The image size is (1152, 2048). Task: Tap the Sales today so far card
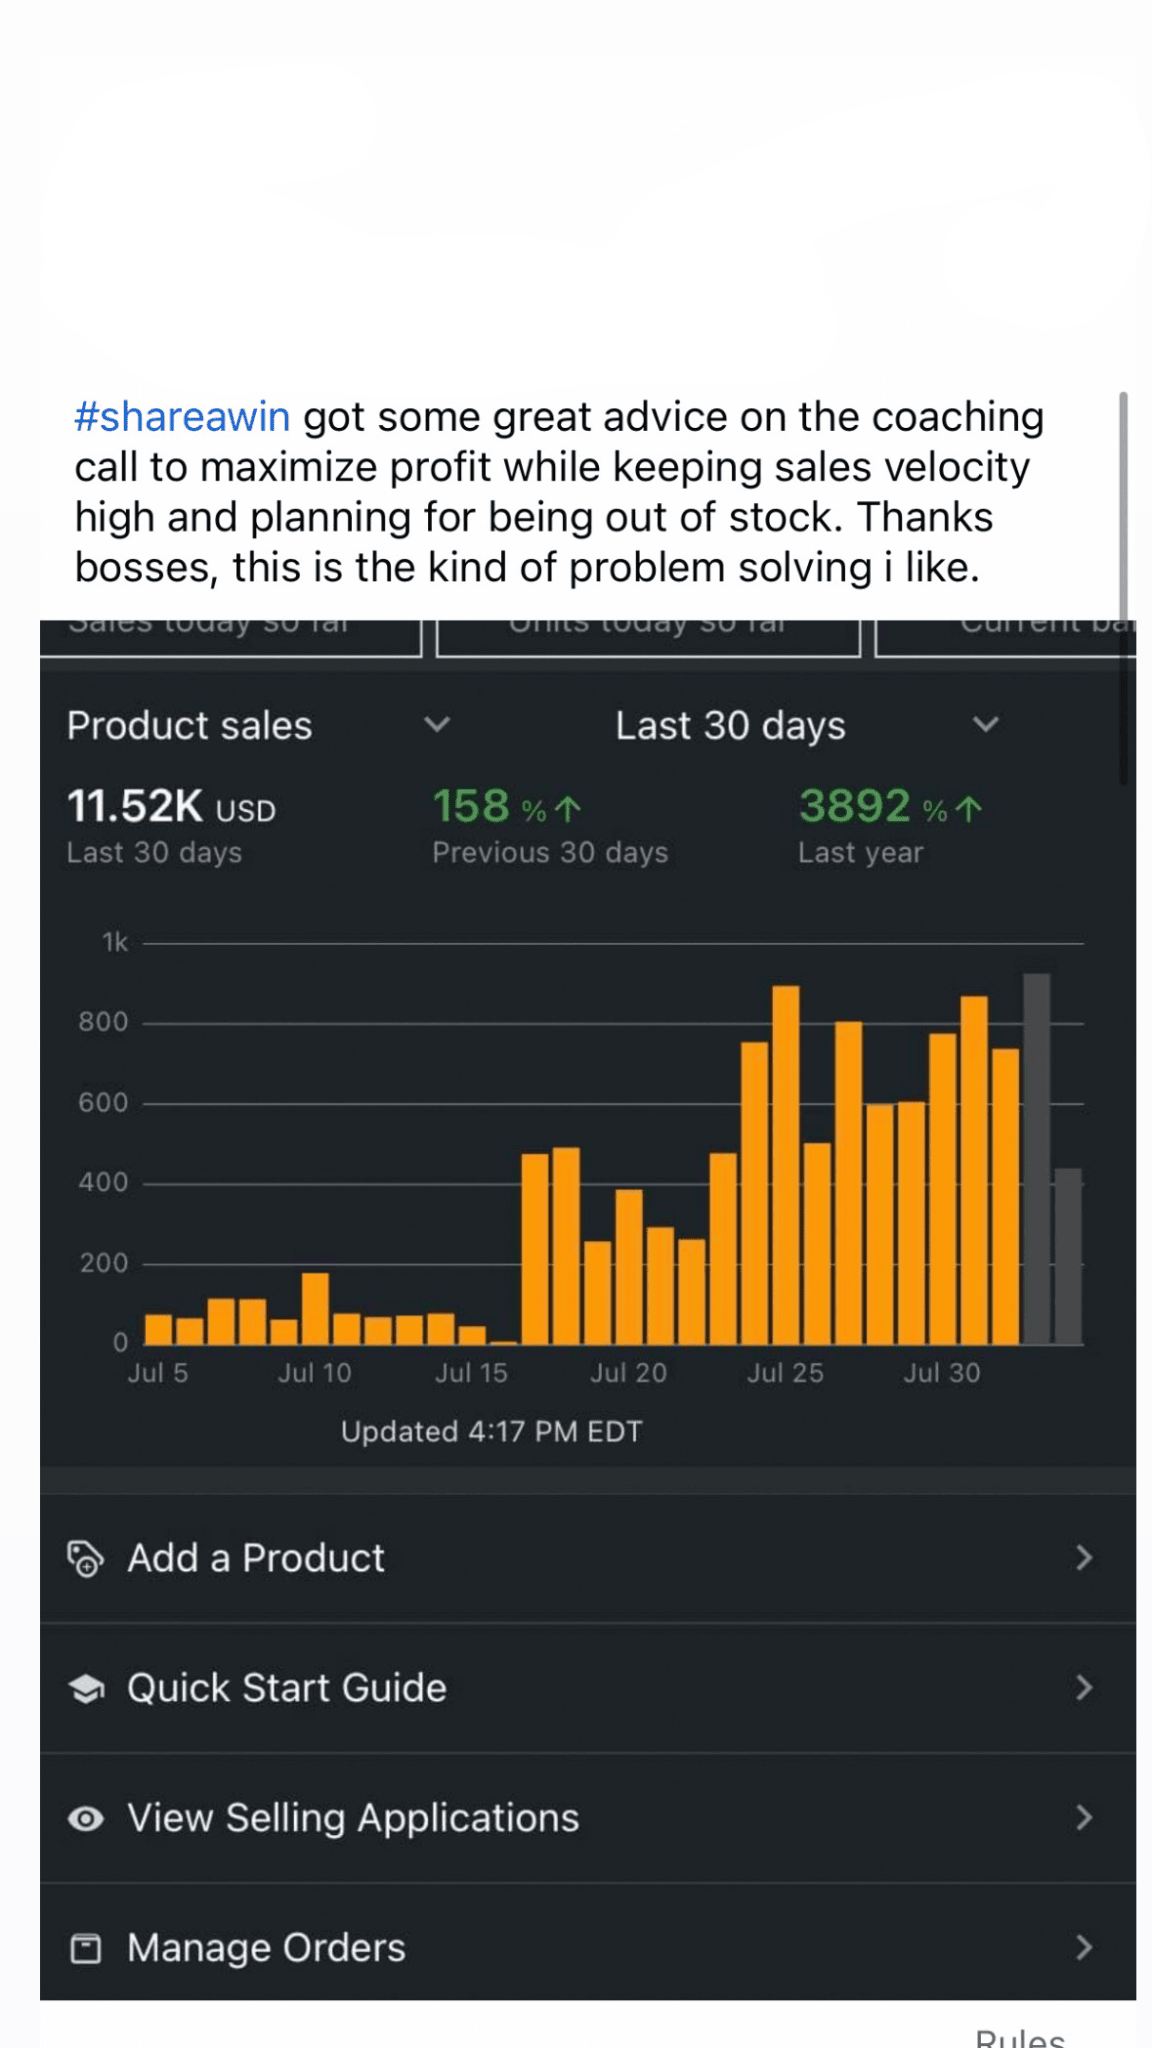(x=230, y=636)
